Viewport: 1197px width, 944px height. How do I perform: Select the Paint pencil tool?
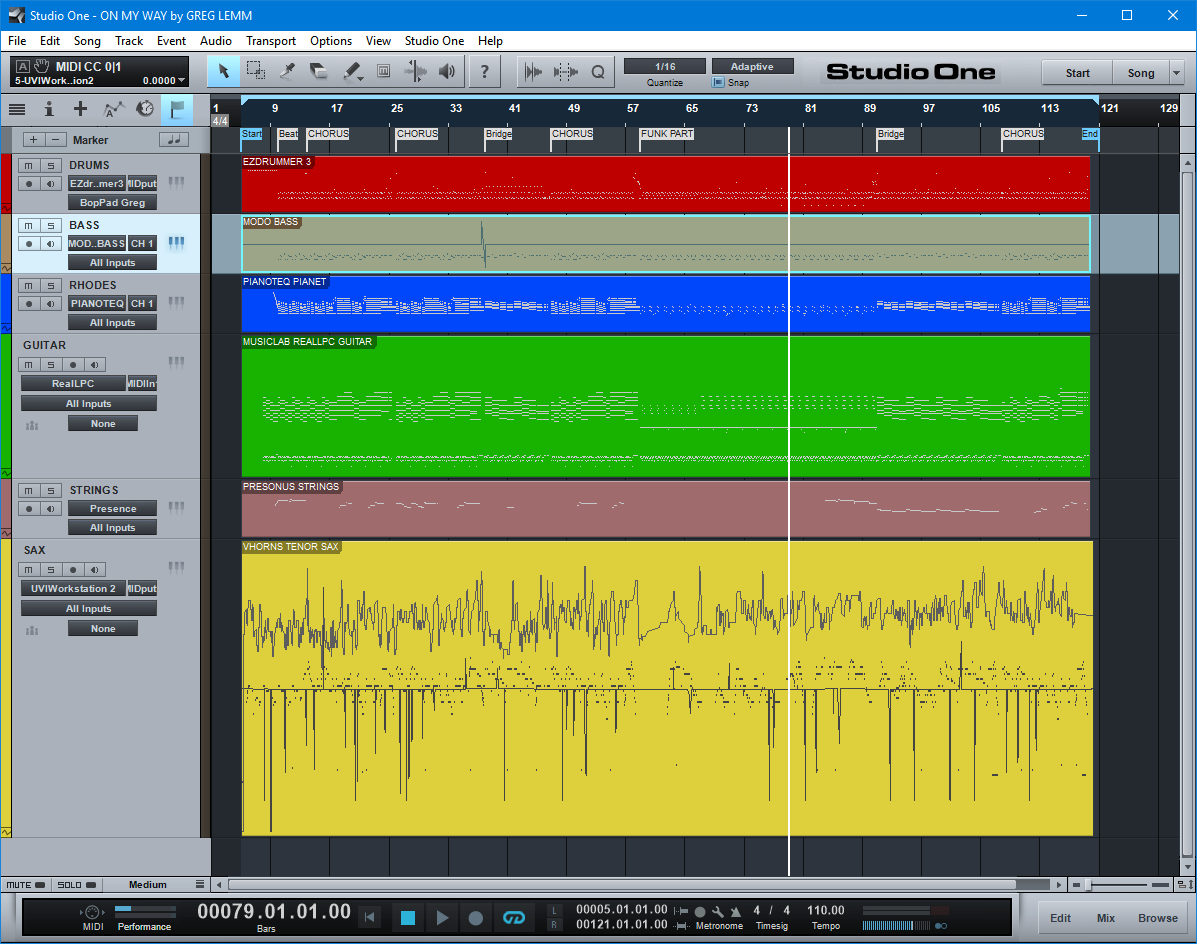point(352,72)
